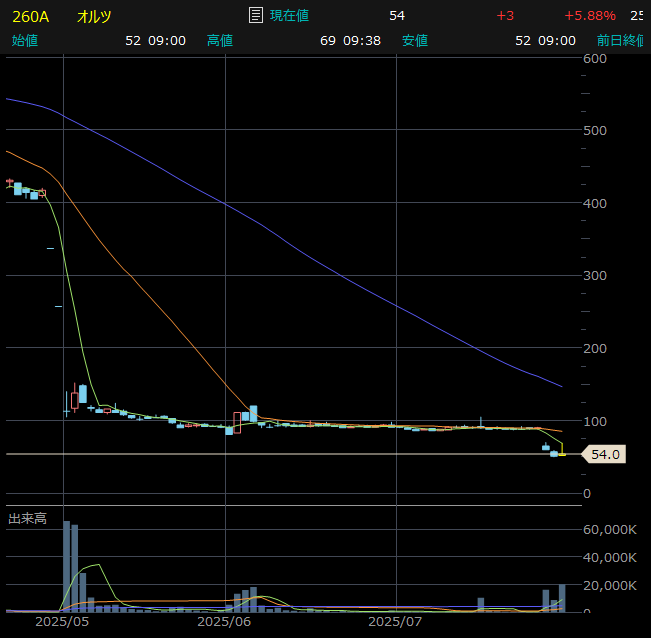Click the 2025/05 date axis label
Viewport: 651px width, 638px height.
[62, 621]
